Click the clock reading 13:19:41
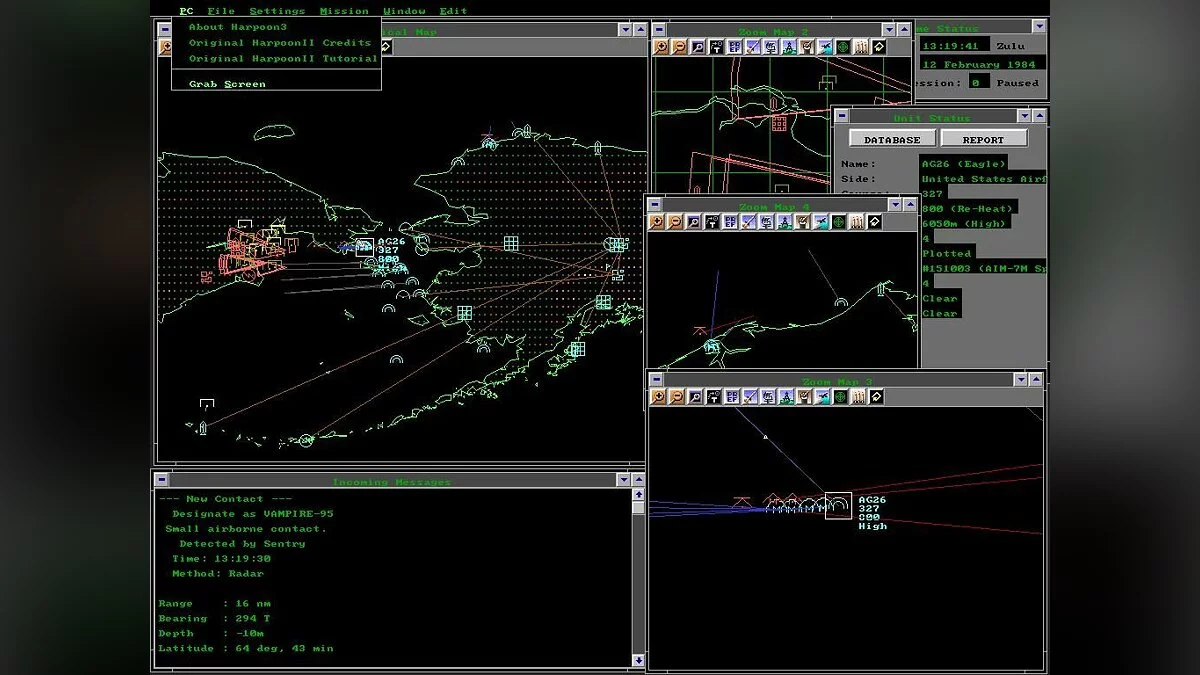The width and height of the screenshot is (1200, 675). 954,45
